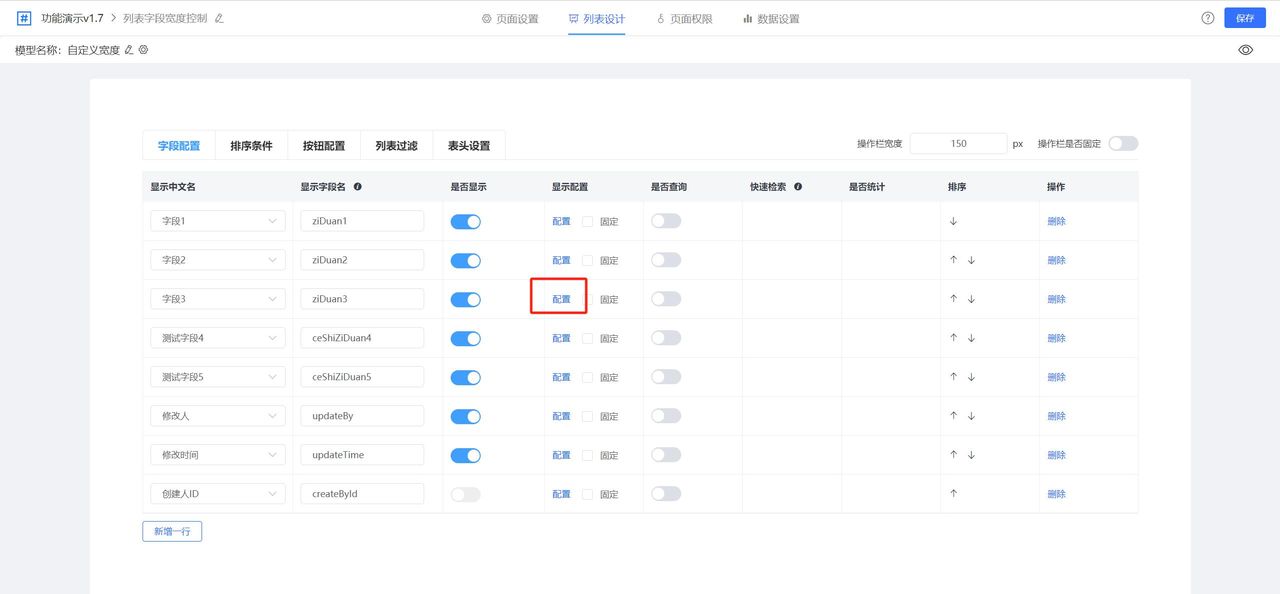1280x594 pixels.
Task: 点击「列表设计」显示器图标
Action: [574, 18]
